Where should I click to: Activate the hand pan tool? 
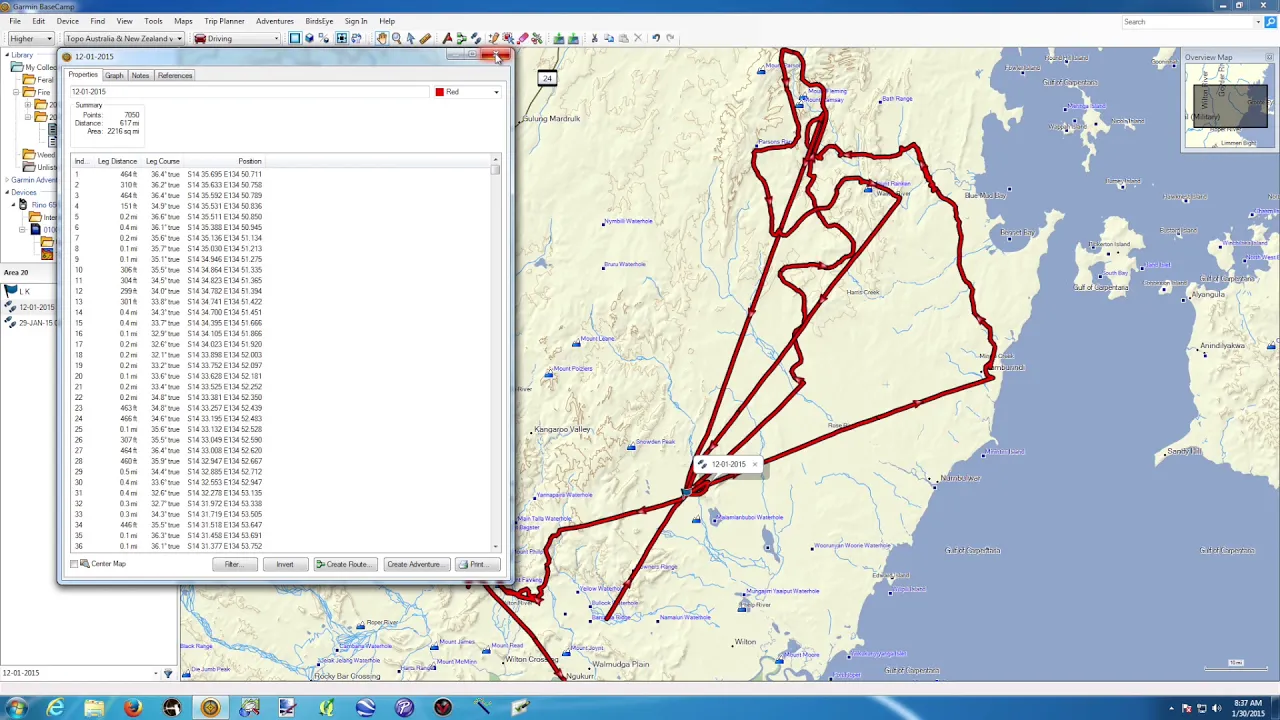click(x=382, y=38)
